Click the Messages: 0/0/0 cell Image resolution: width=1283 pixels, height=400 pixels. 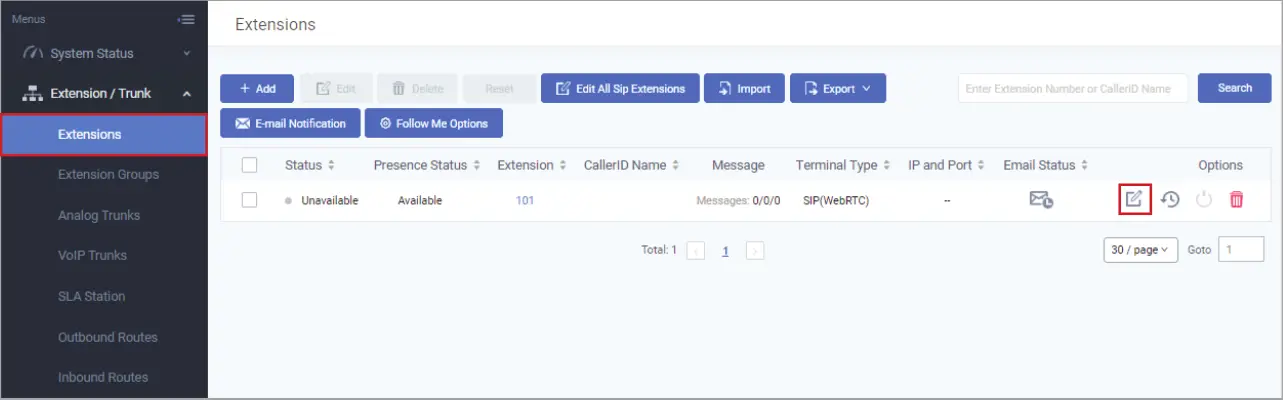click(x=738, y=200)
